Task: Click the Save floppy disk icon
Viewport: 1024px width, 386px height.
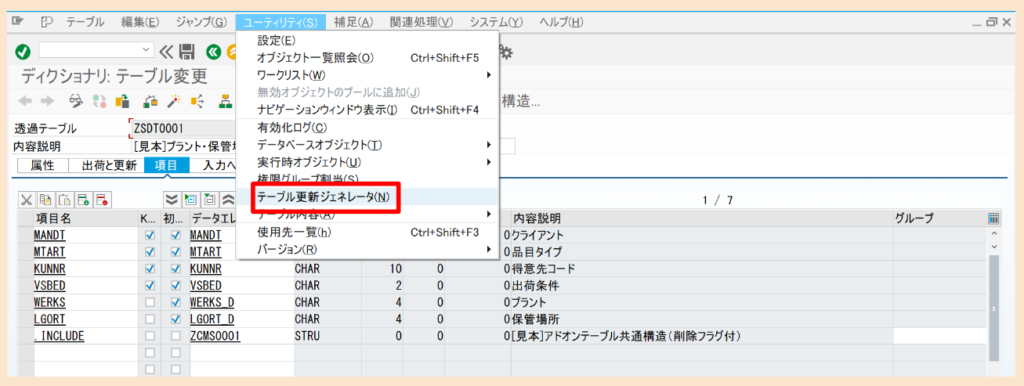Action: tap(187, 52)
